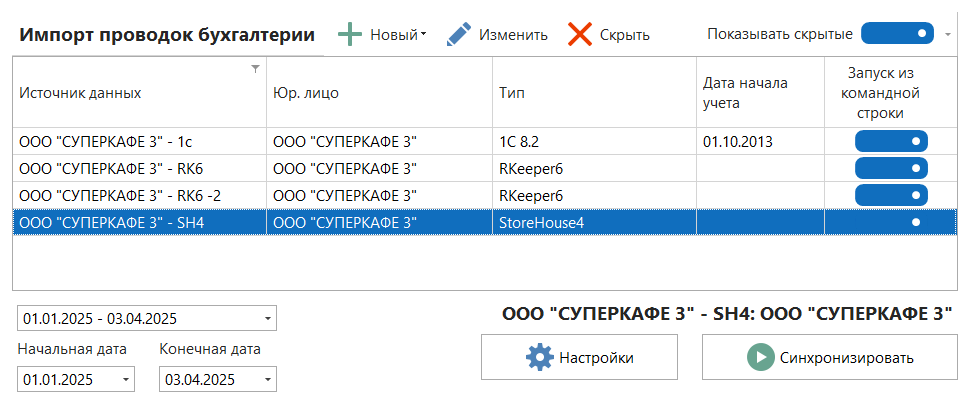This screenshot has width=971, height=410.
Task: Click the red X Hide icon
Action: (x=580, y=35)
